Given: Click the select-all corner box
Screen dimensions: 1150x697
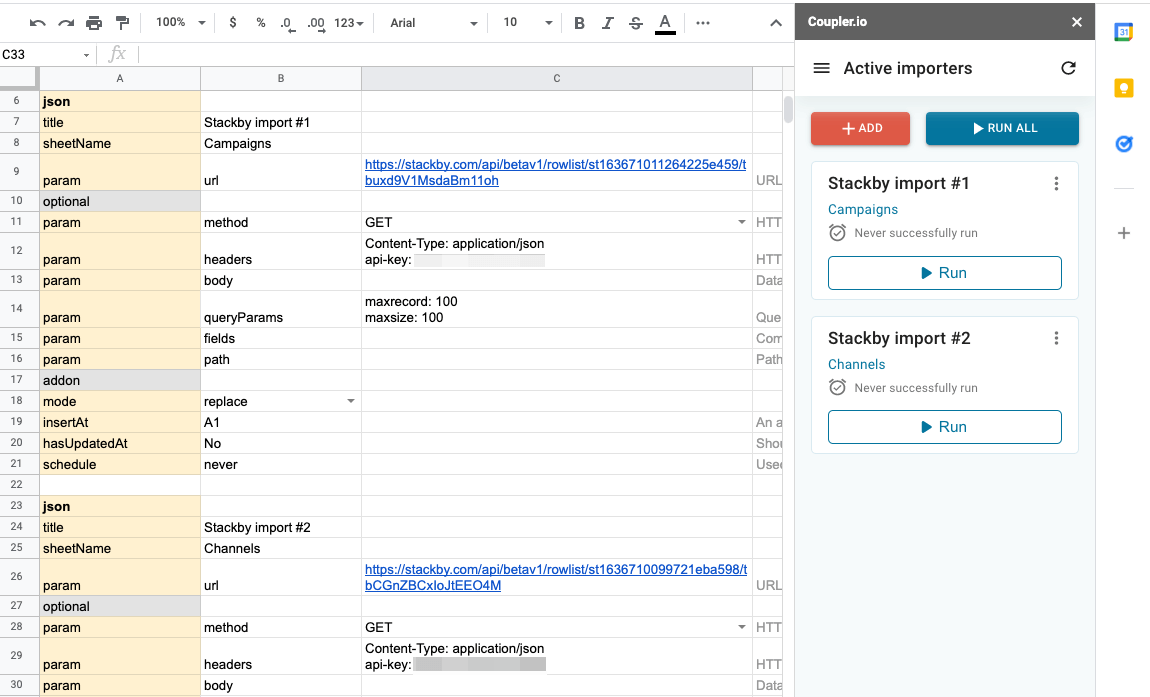Looking at the screenshot, I should (18, 78).
